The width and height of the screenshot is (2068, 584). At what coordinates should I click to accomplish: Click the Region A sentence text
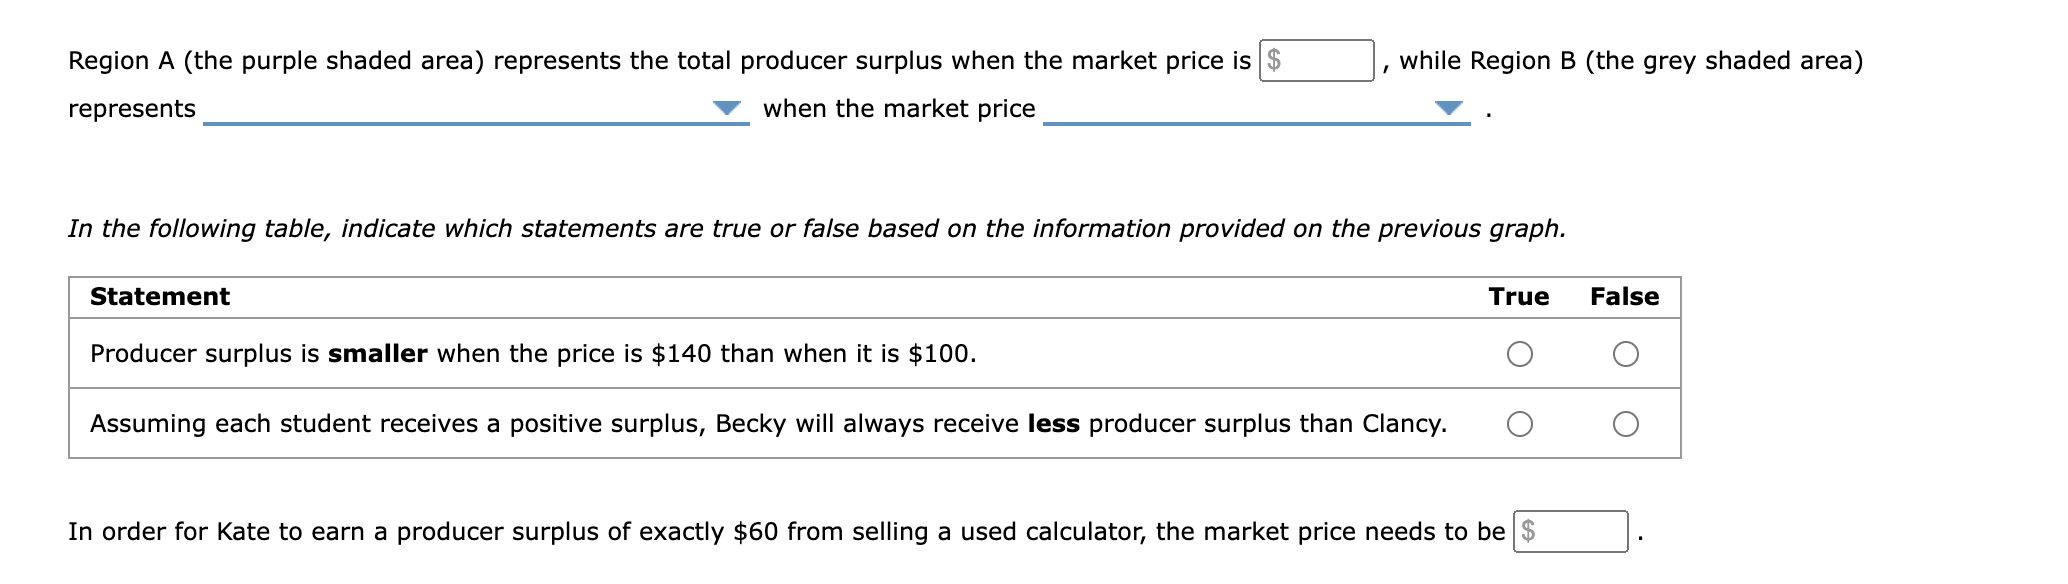660,59
